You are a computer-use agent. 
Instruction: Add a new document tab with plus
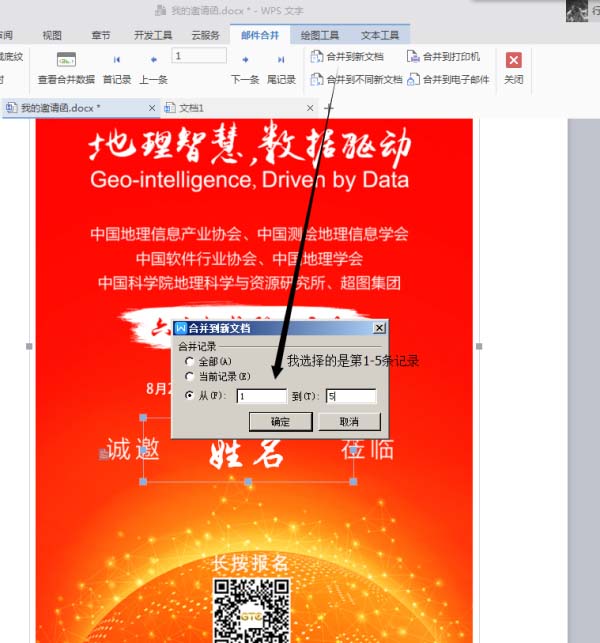click(x=329, y=108)
